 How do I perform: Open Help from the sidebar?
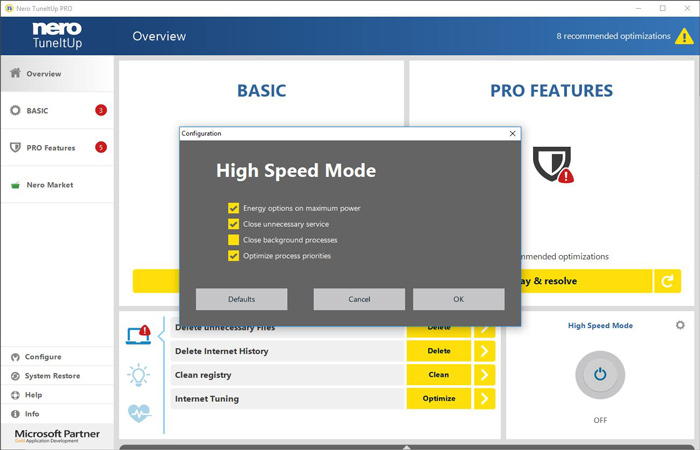point(57,395)
